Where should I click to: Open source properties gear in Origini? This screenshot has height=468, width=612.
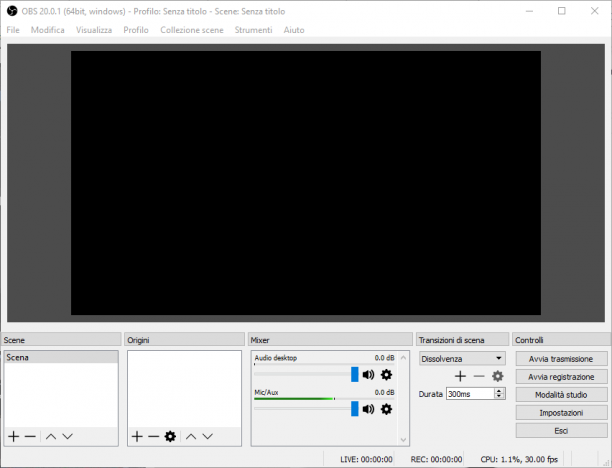coord(170,436)
